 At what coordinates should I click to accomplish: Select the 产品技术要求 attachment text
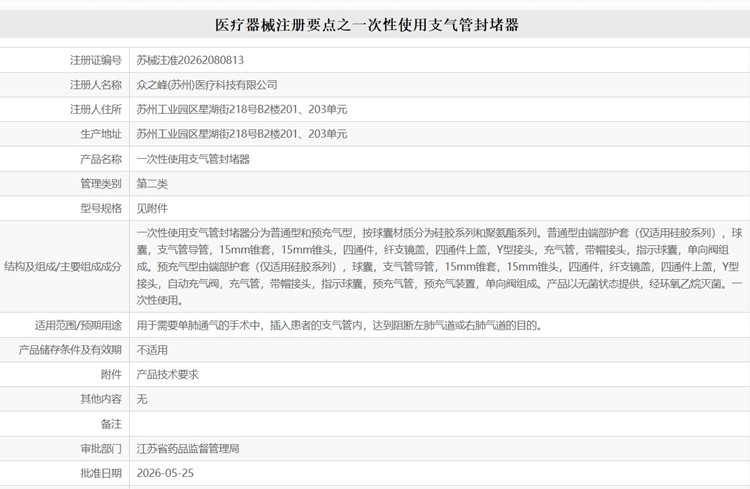(x=167, y=374)
